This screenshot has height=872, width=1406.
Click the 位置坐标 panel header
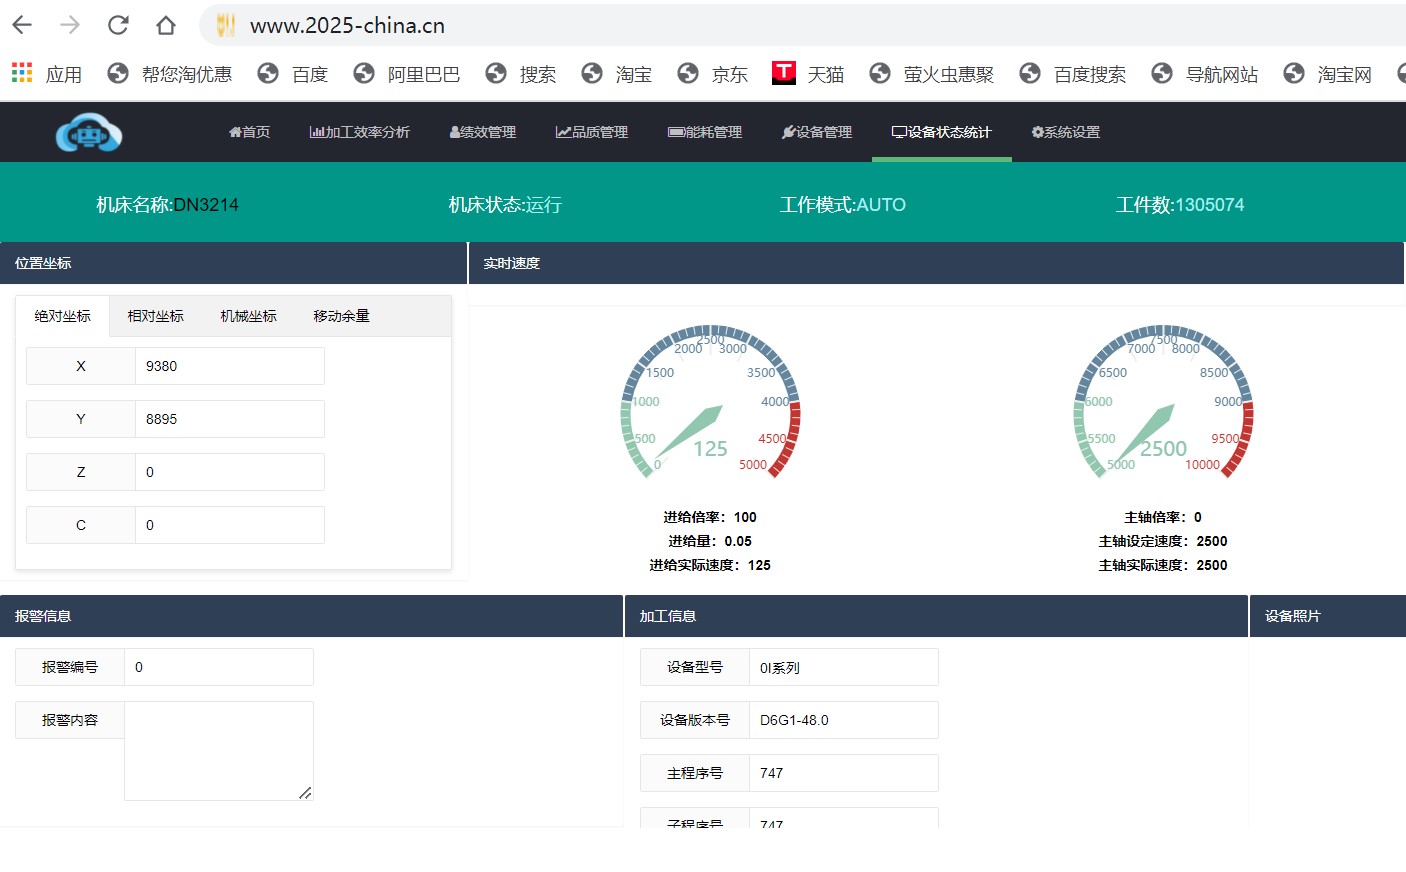click(x=233, y=263)
